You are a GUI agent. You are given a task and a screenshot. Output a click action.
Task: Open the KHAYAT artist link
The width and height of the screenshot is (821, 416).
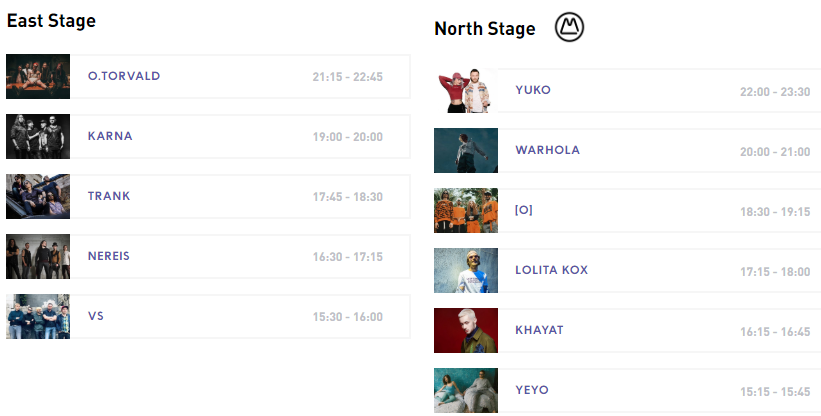click(x=539, y=330)
